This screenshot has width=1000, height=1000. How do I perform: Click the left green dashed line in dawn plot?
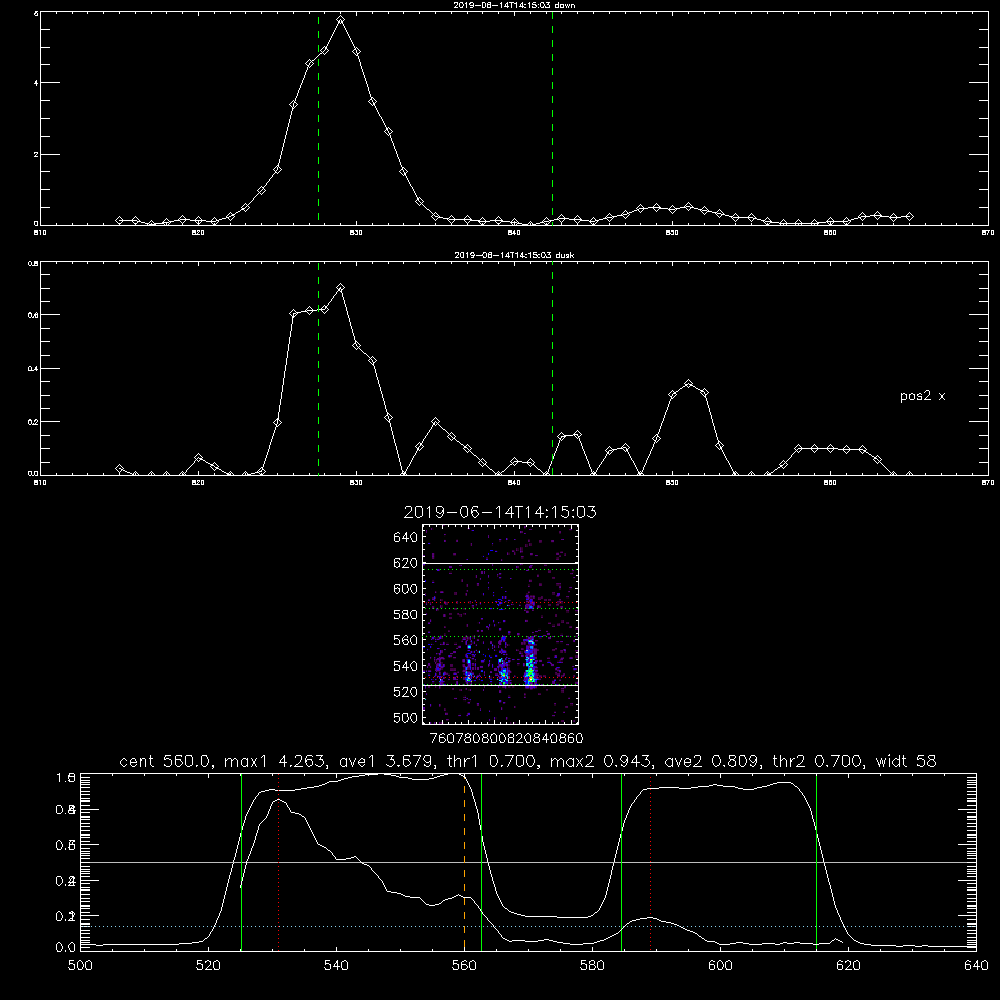pyautogui.click(x=318, y=119)
